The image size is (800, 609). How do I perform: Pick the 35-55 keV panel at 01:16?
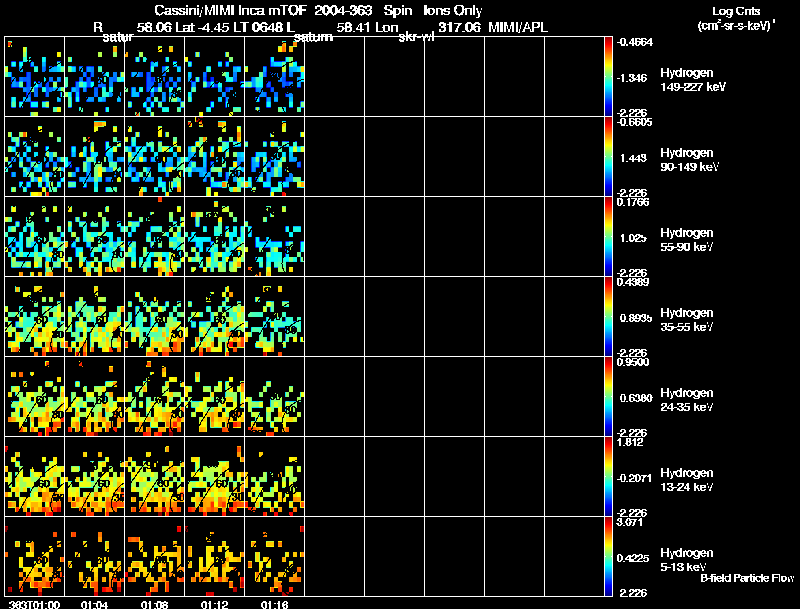pos(274,317)
